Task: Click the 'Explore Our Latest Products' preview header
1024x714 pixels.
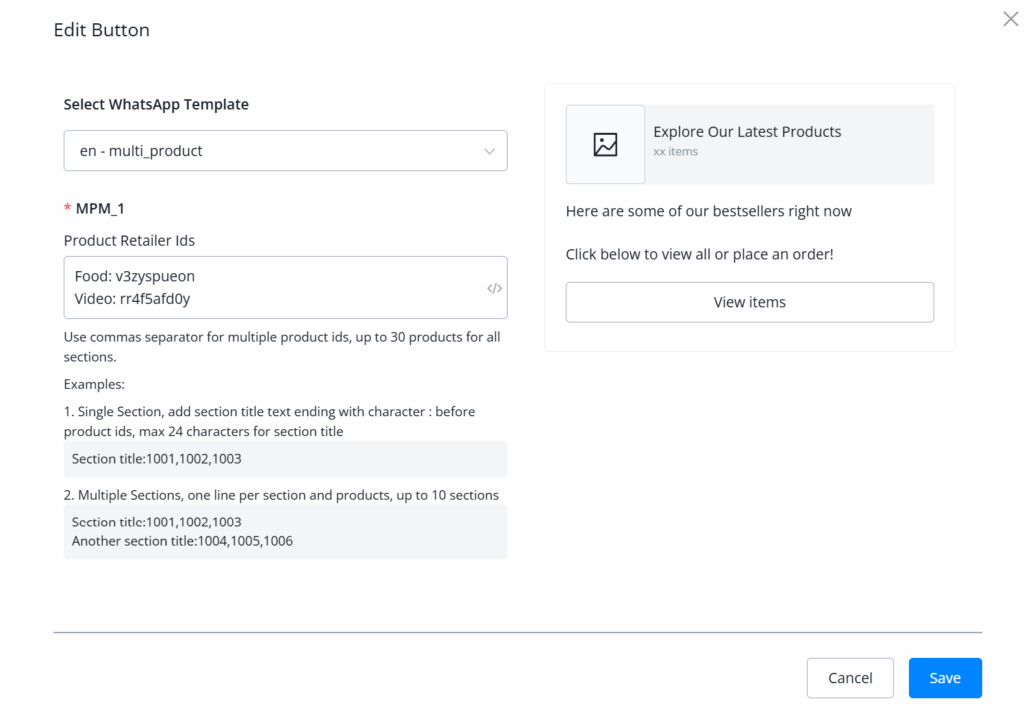Action: [x=747, y=132]
